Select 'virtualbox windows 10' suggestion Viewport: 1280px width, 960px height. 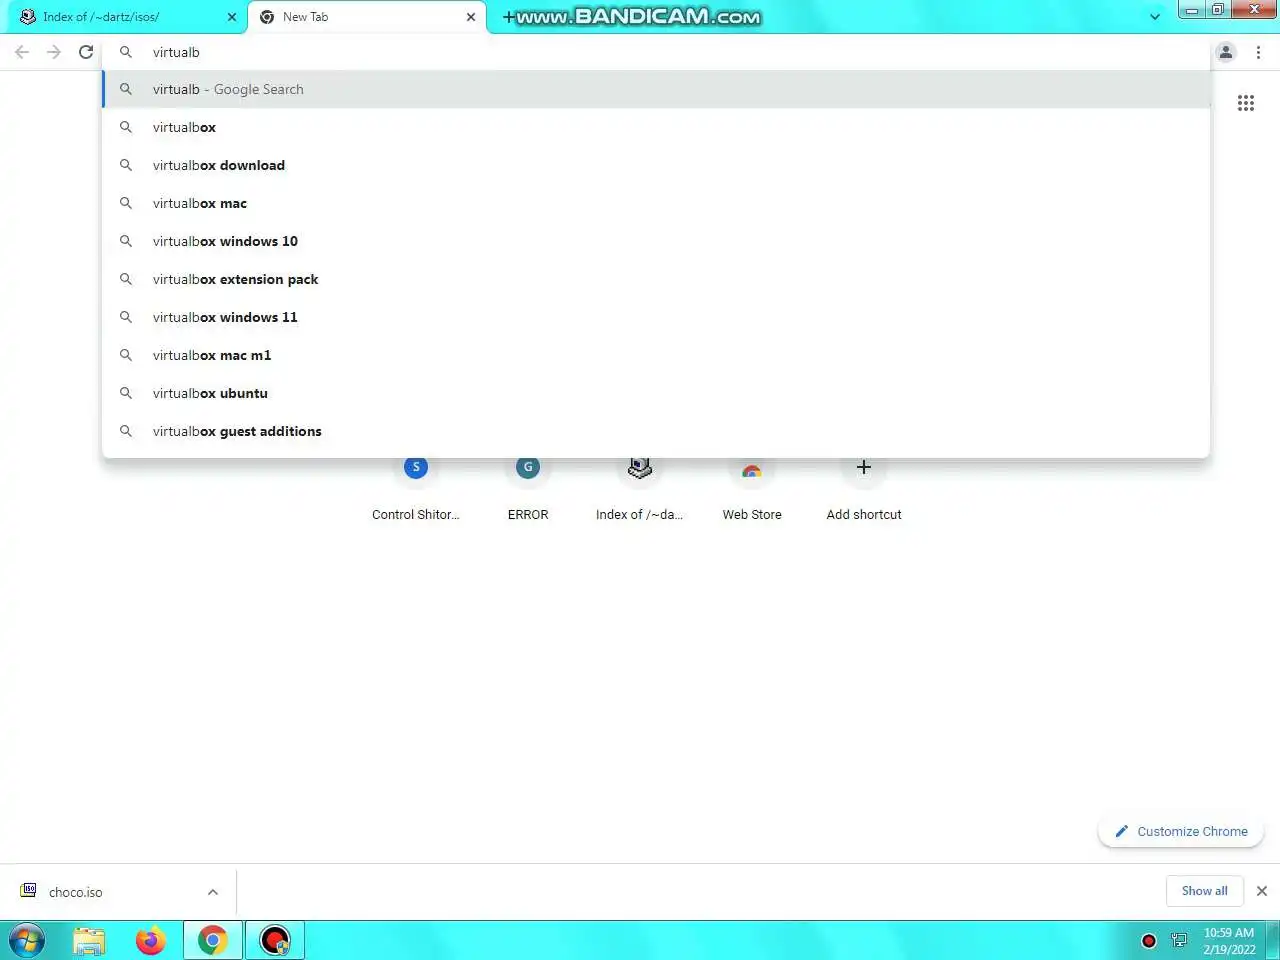click(x=656, y=241)
